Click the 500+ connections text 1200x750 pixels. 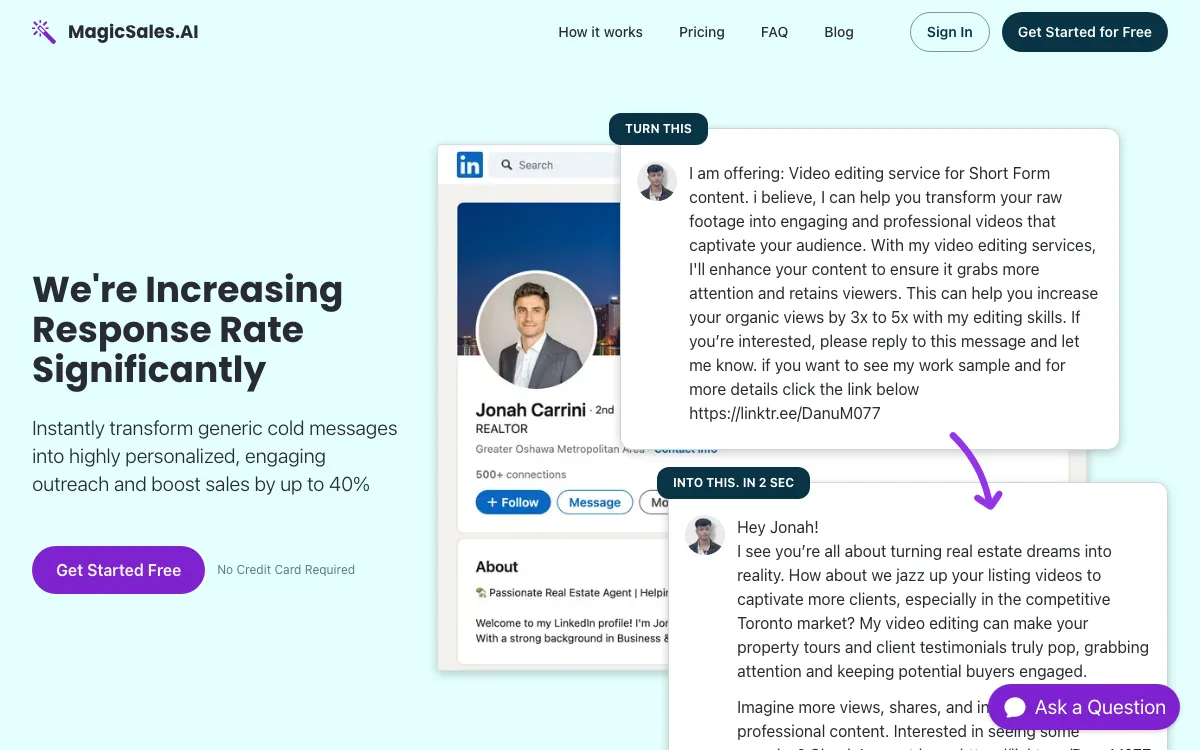[x=521, y=475]
